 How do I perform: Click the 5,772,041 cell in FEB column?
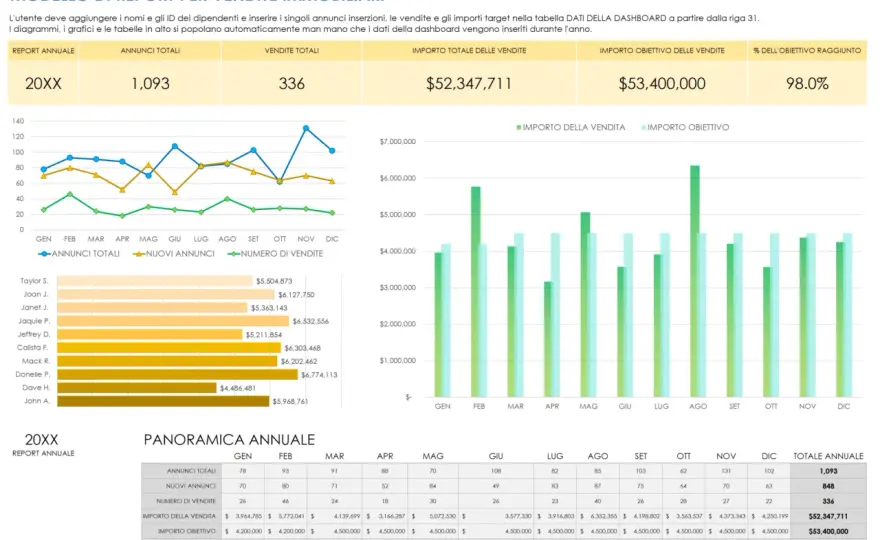click(285, 516)
